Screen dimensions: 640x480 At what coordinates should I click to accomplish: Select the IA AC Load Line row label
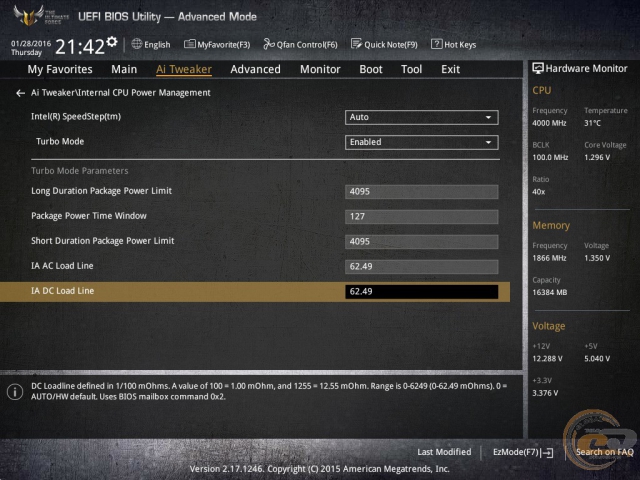pyautogui.click(x=62, y=266)
